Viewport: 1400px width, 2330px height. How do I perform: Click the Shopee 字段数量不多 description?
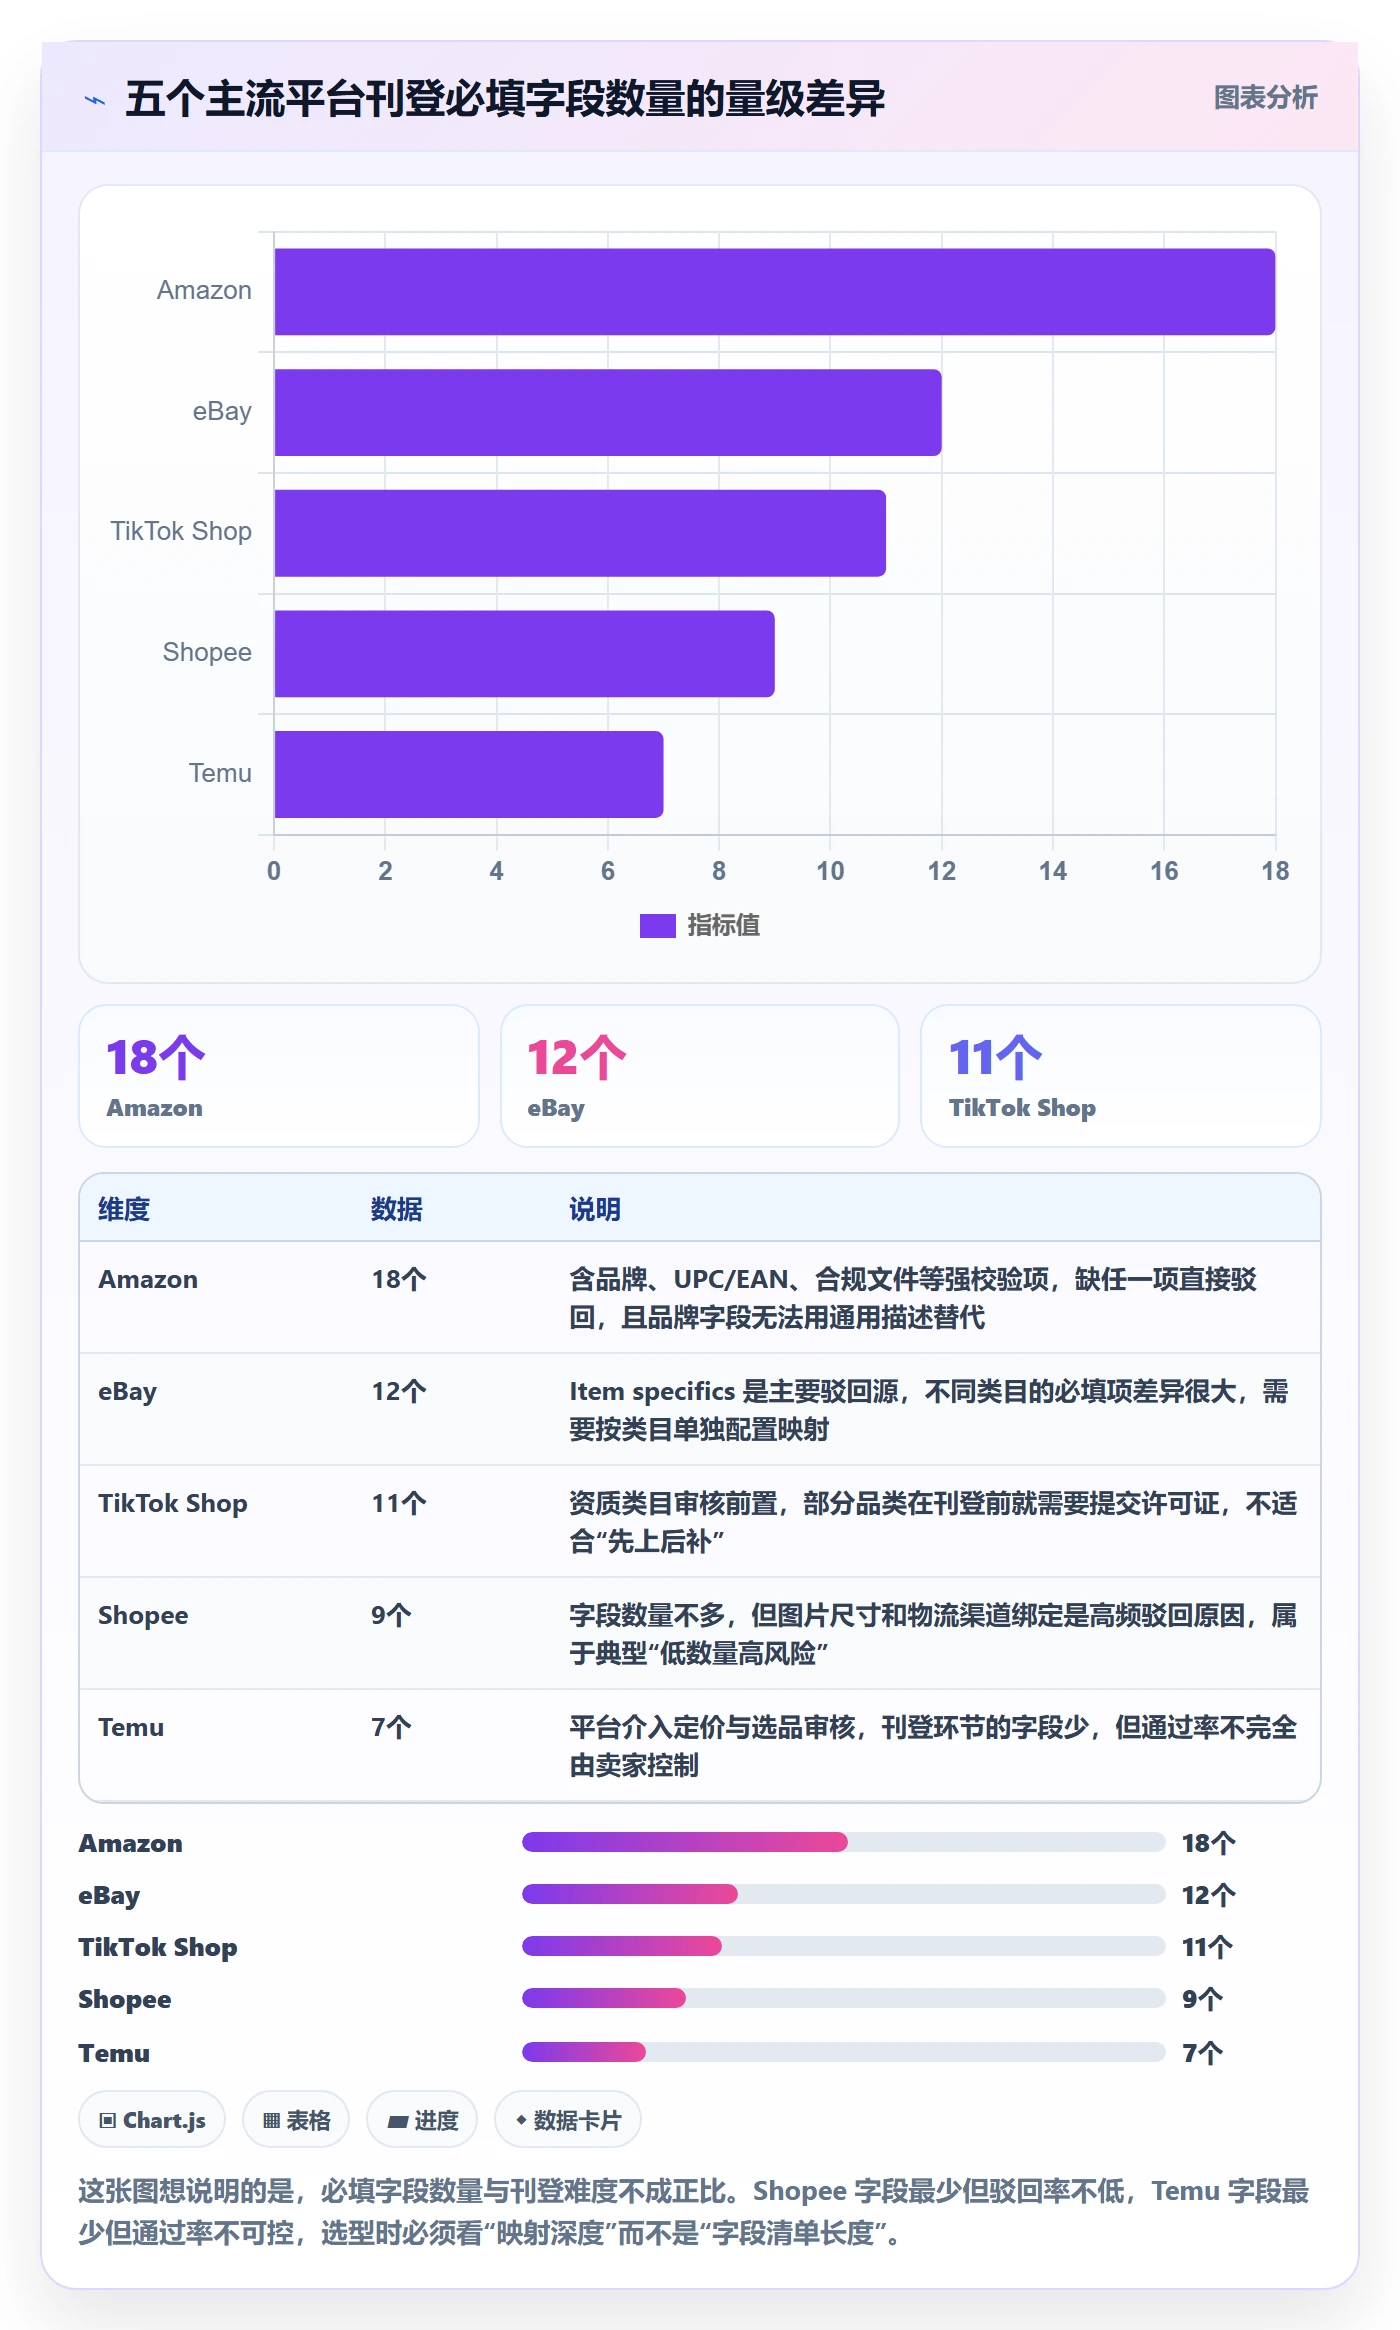pyautogui.click(x=933, y=1634)
